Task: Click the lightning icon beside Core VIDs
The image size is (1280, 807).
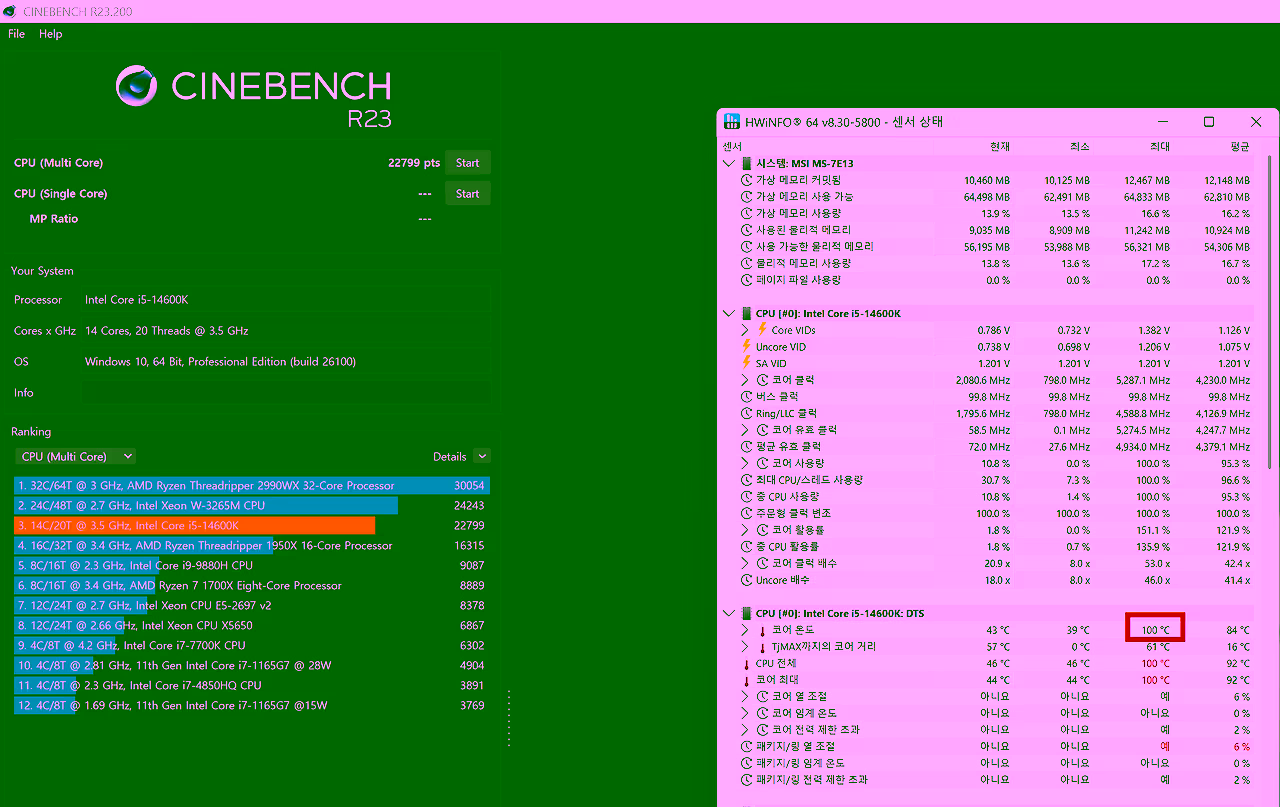Action: click(762, 330)
